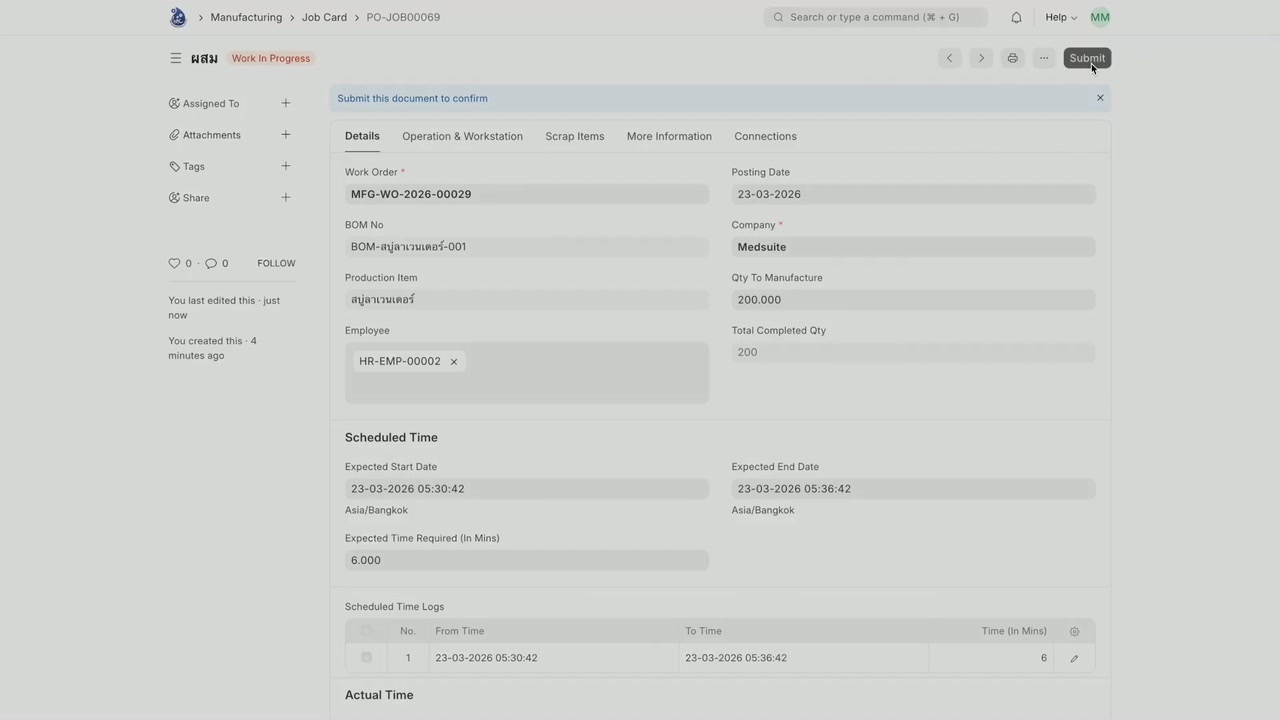1280x720 pixels.
Task: Click the Work Order field
Action: pyautogui.click(x=527, y=194)
